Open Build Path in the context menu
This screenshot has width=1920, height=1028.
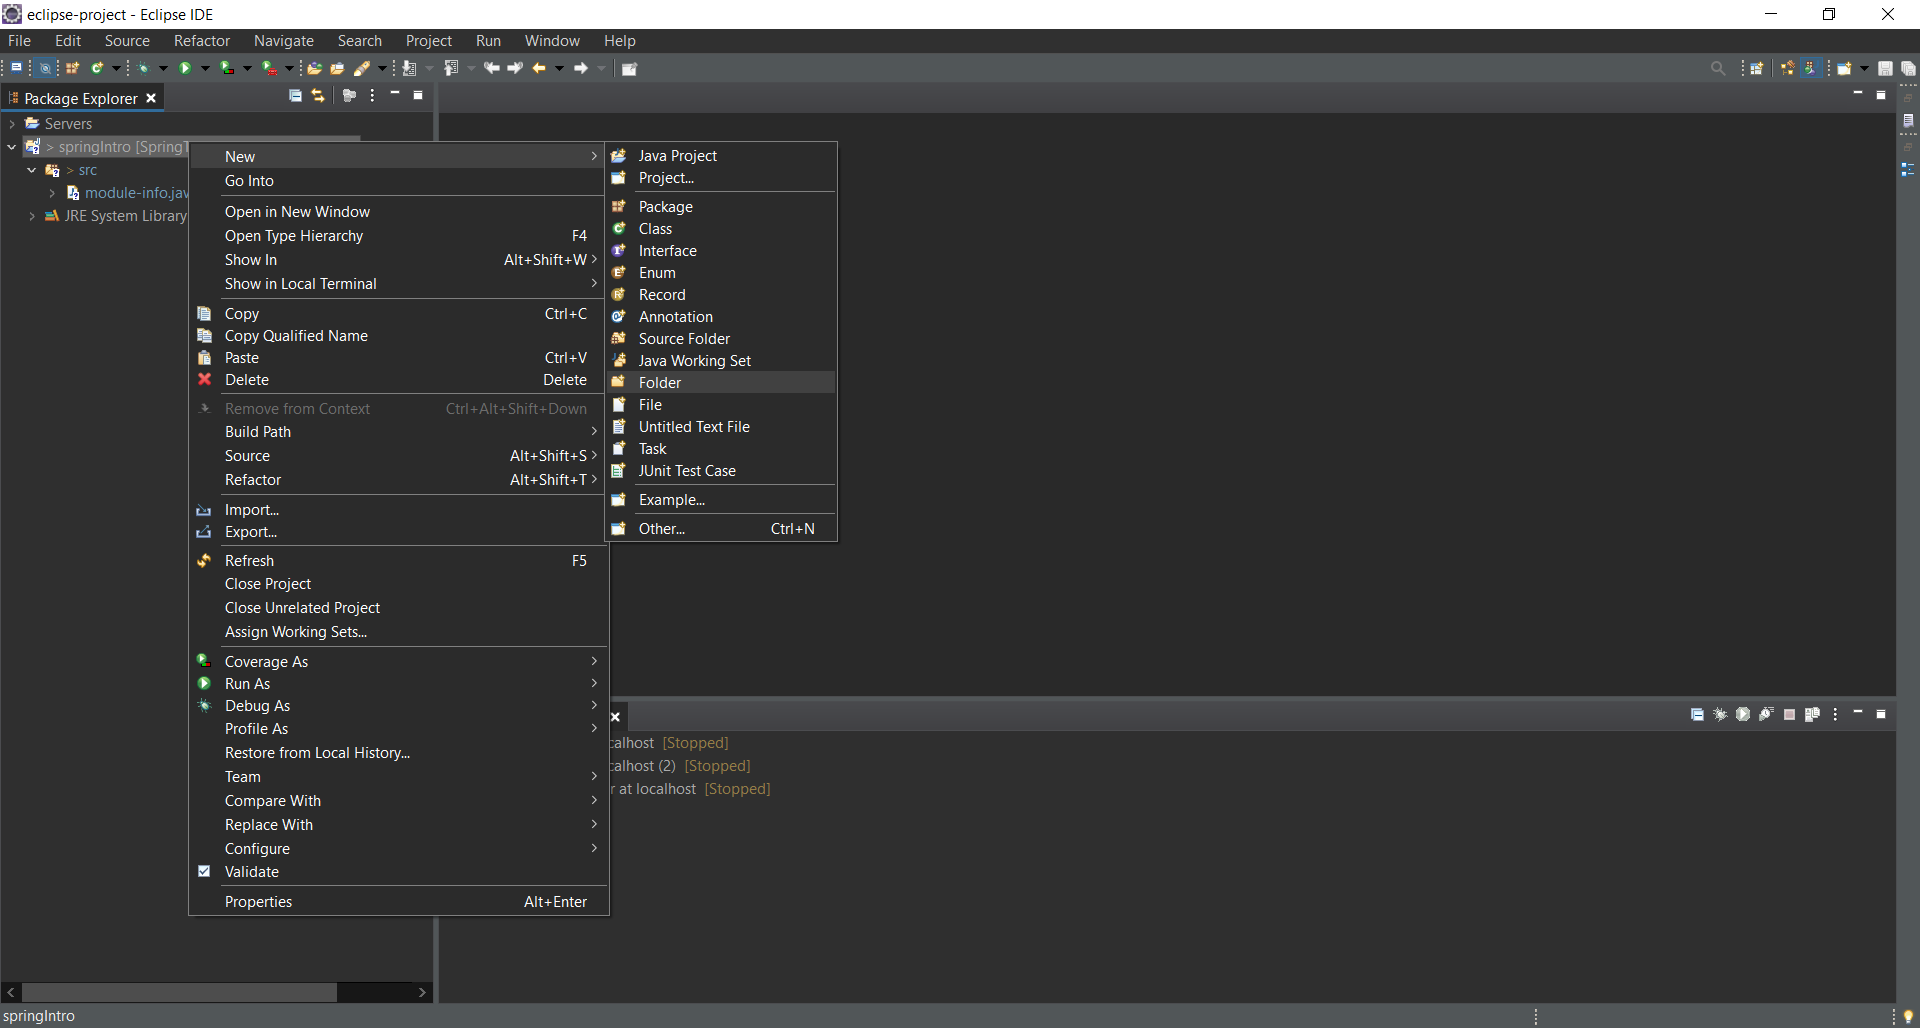(398, 432)
